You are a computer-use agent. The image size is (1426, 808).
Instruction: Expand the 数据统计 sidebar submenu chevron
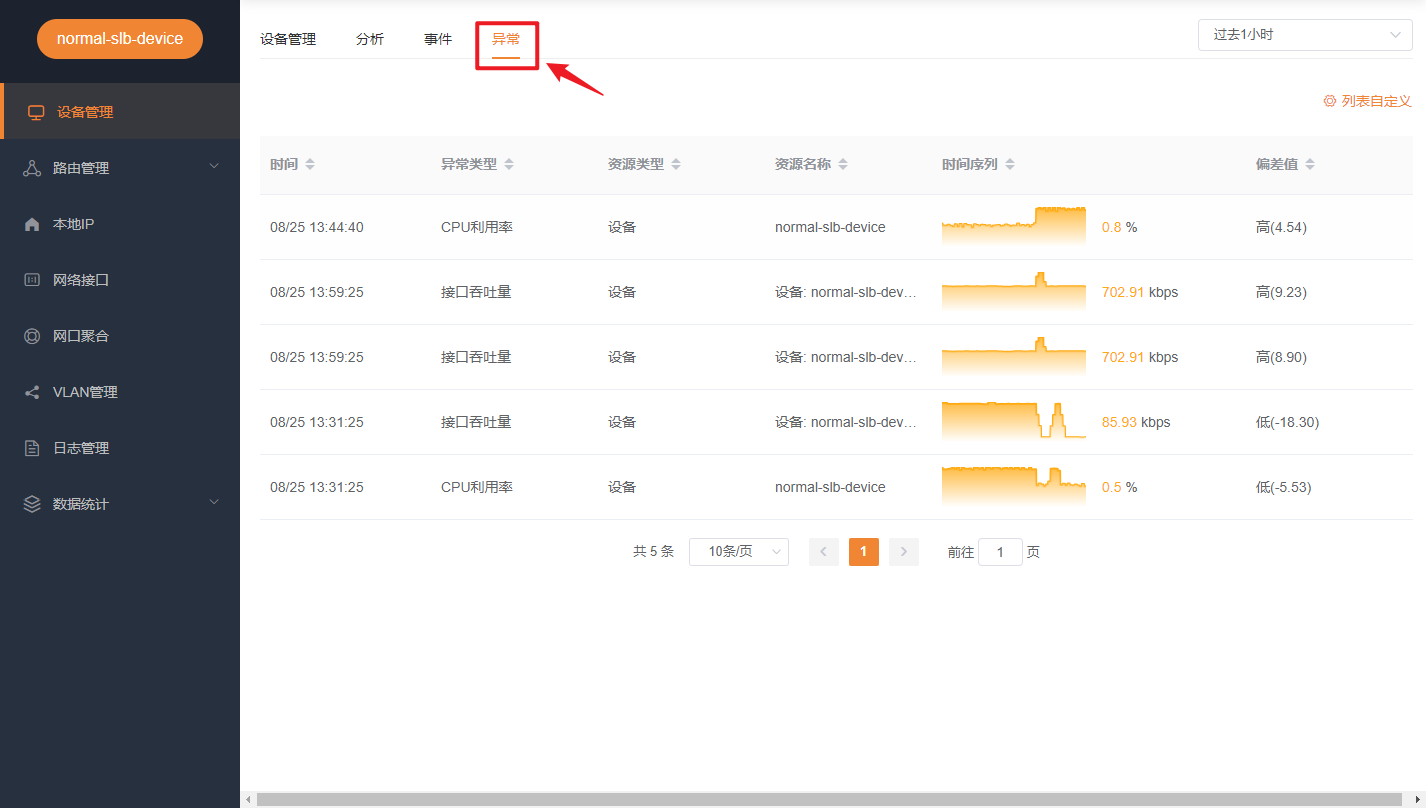coord(213,503)
